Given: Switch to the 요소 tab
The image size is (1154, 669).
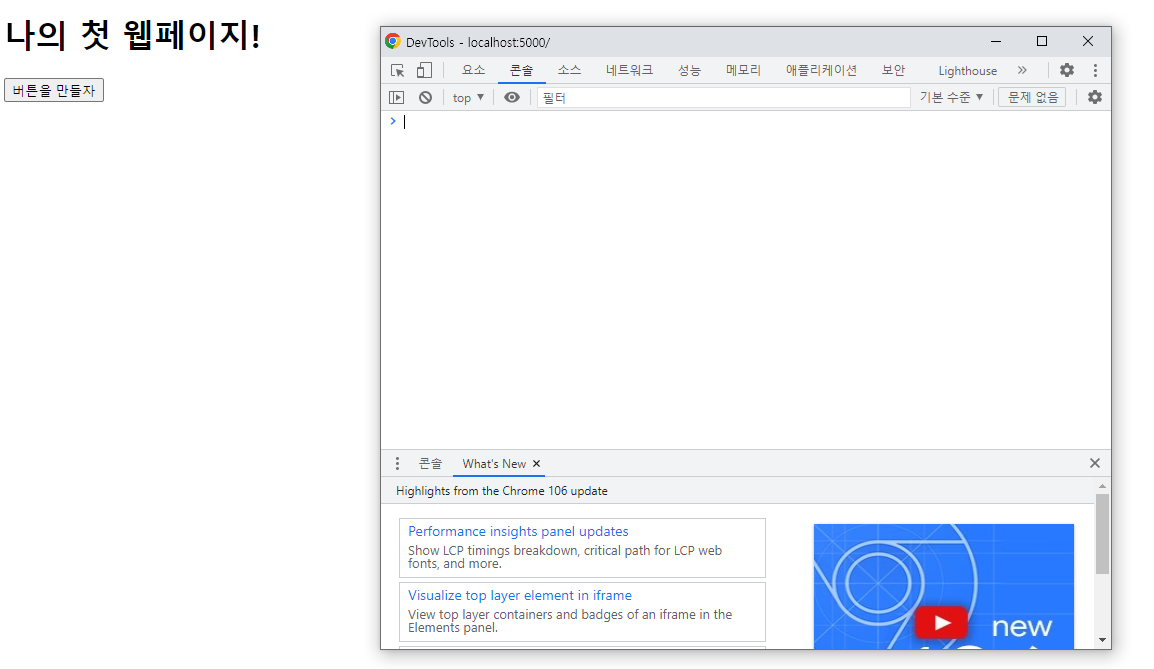Looking at the screenshot, I should point(473,70).
